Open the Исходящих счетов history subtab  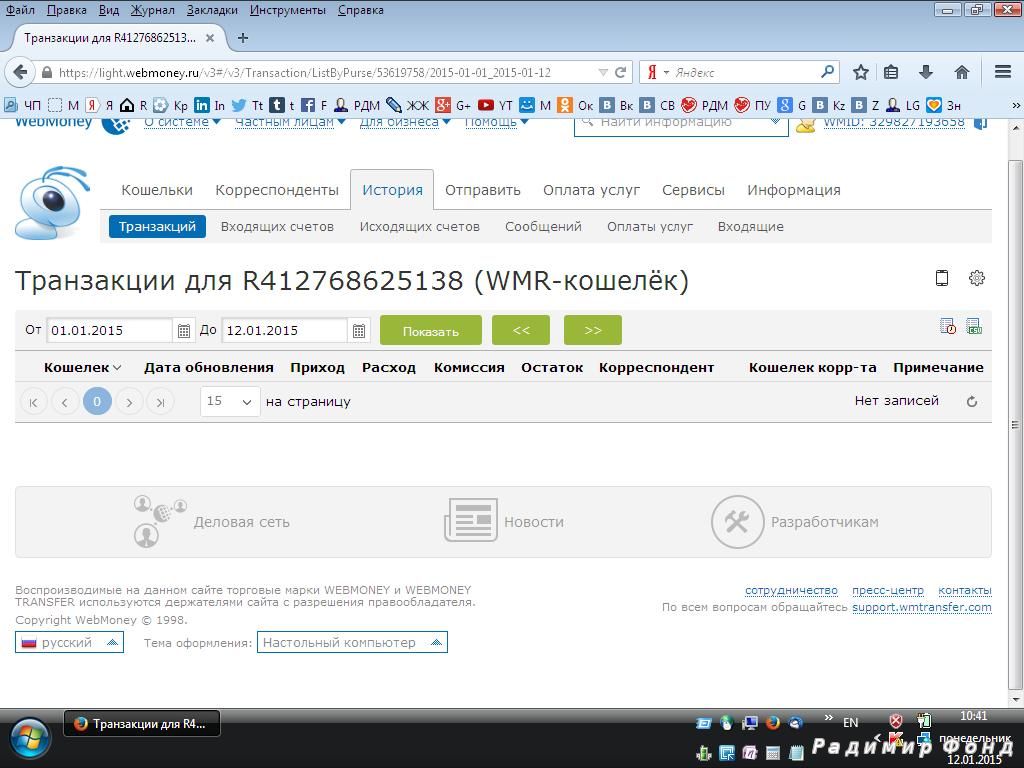point(419,227)
